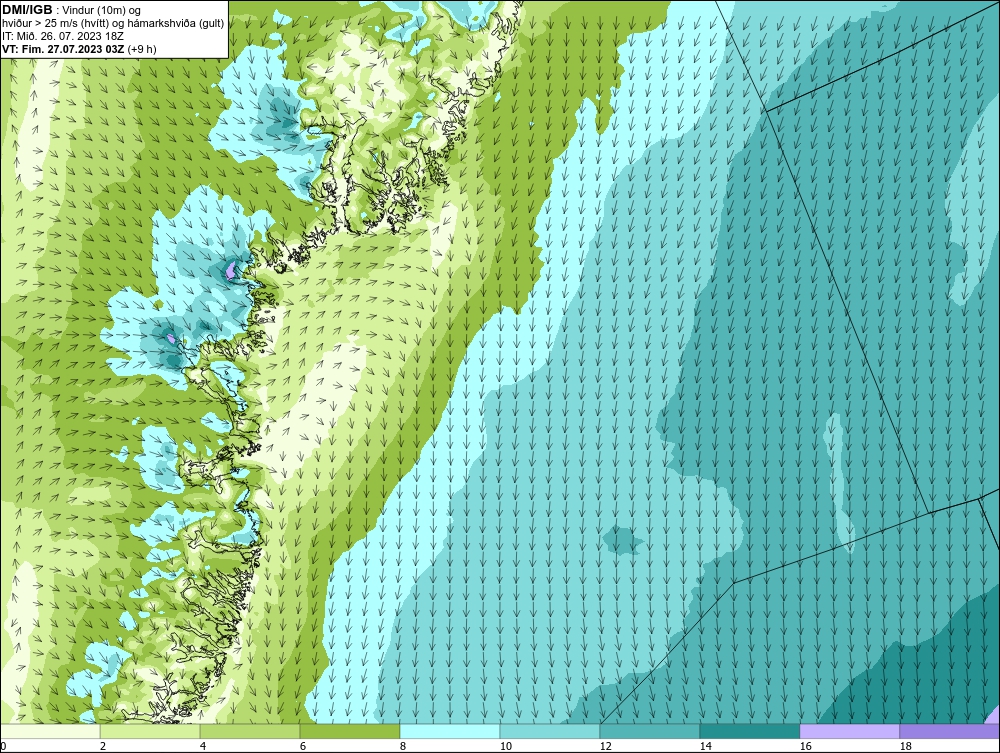Click the legend scale label '4'

tap(203, 746)
